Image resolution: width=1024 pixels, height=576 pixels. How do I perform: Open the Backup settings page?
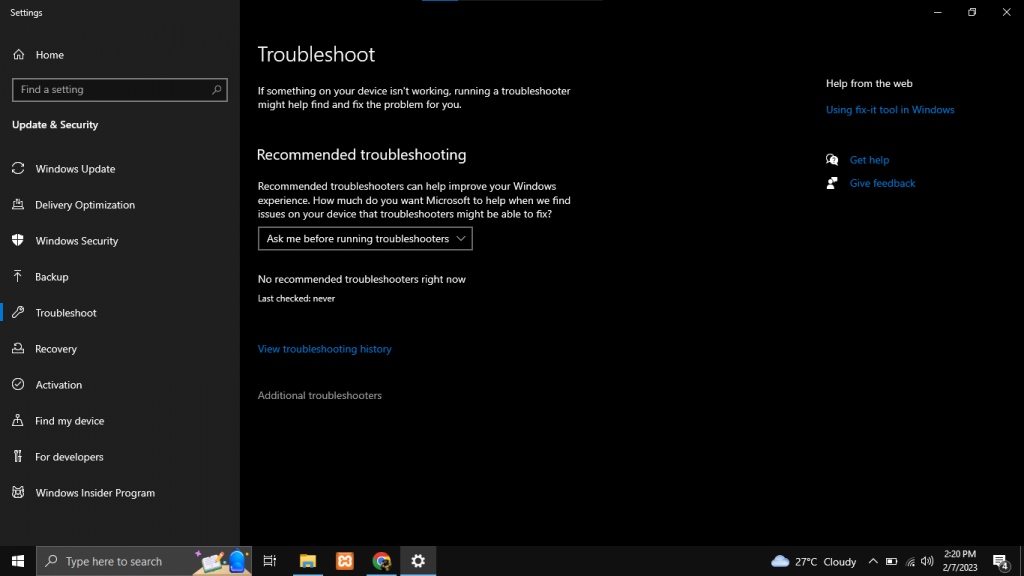52,276
